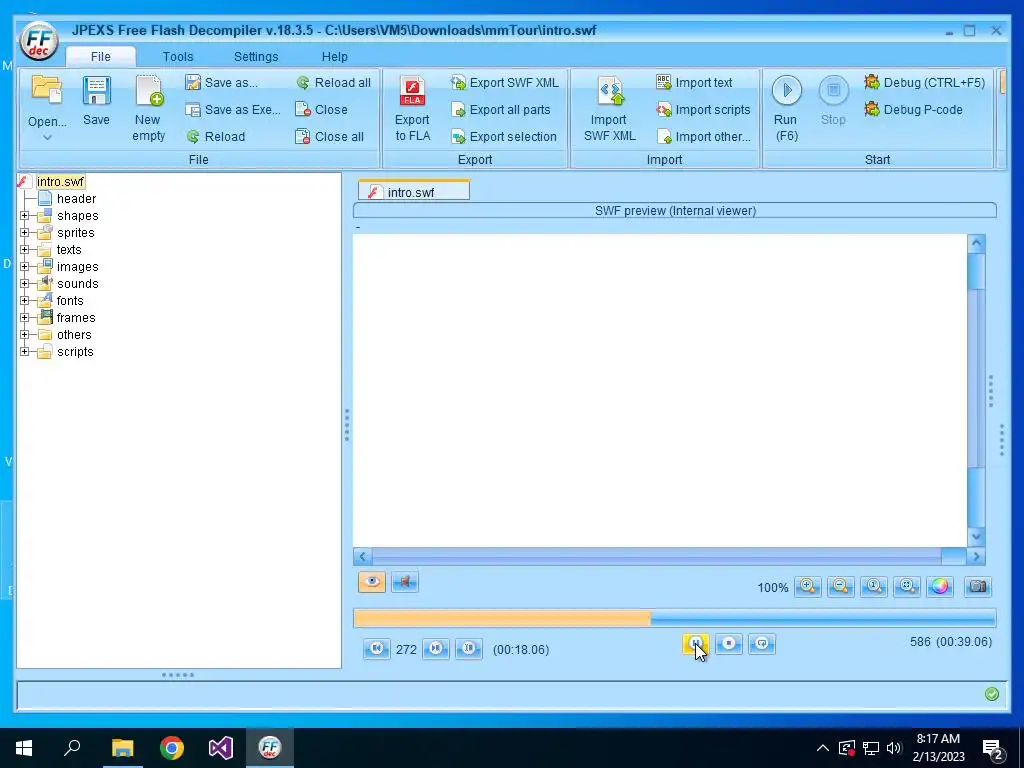Viewport: 1024px width, 768px height.
Task: Reload the current file
Action: [215, 136]
